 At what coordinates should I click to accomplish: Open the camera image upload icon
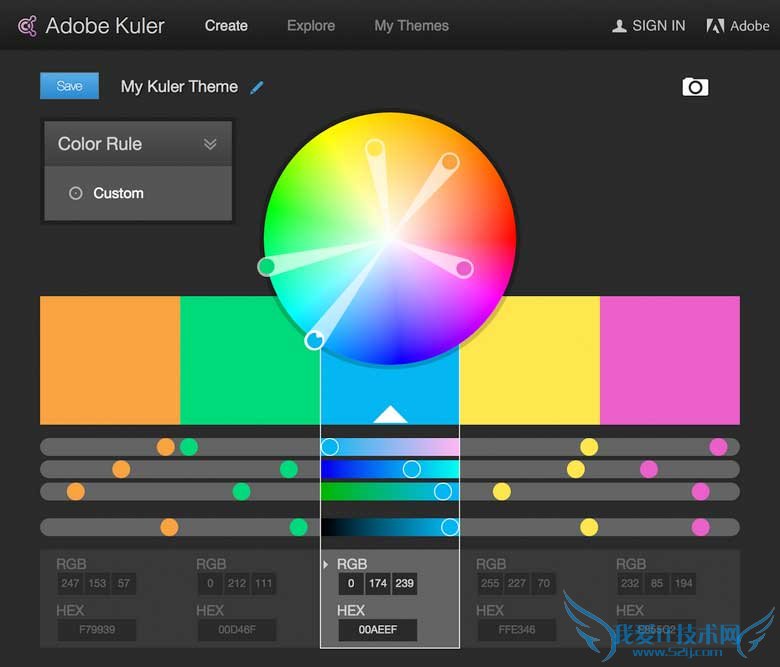(695, 87)
